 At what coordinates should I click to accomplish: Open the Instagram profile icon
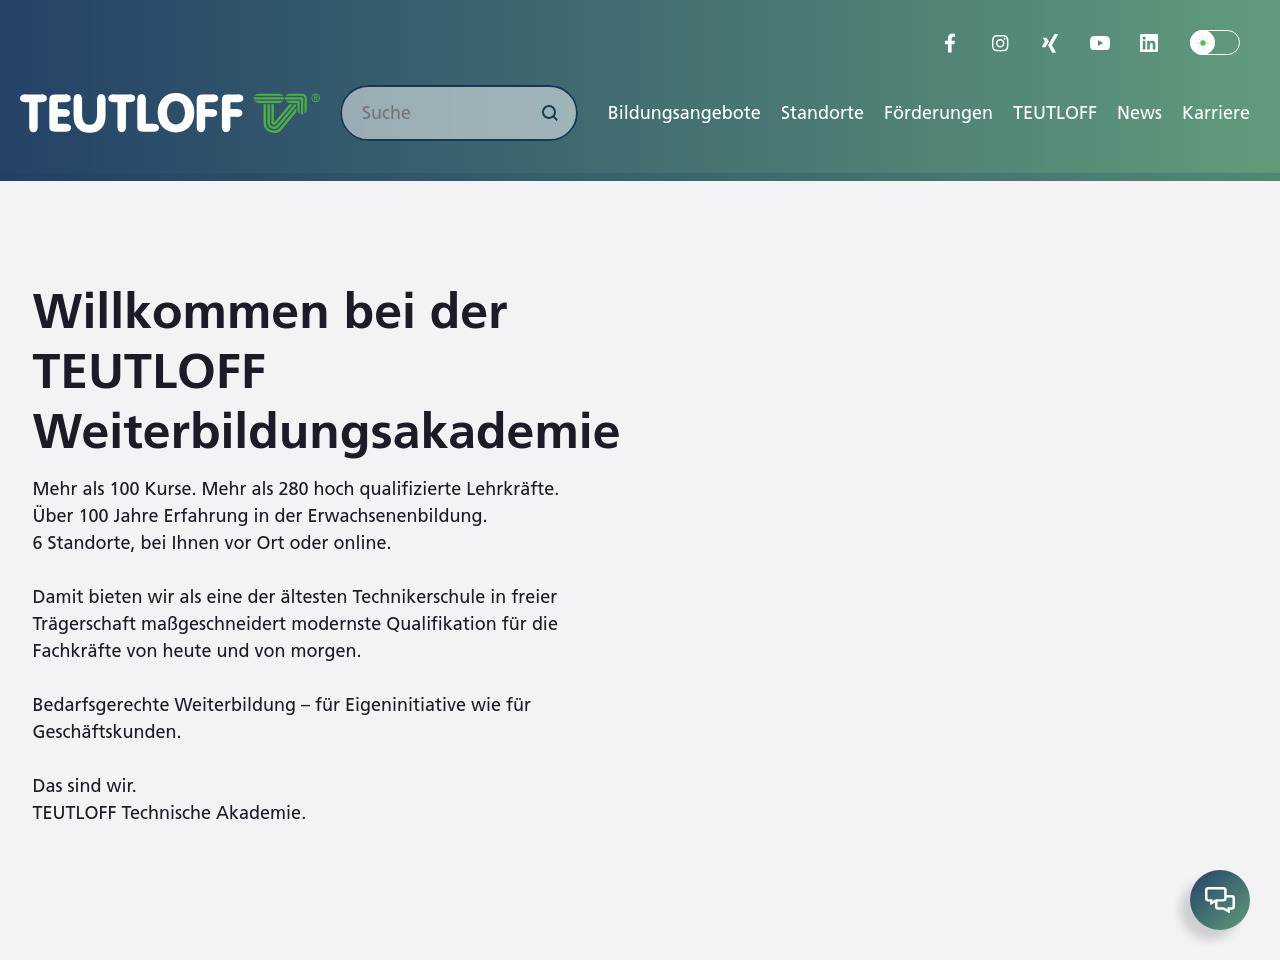(x=1000, y=43)
